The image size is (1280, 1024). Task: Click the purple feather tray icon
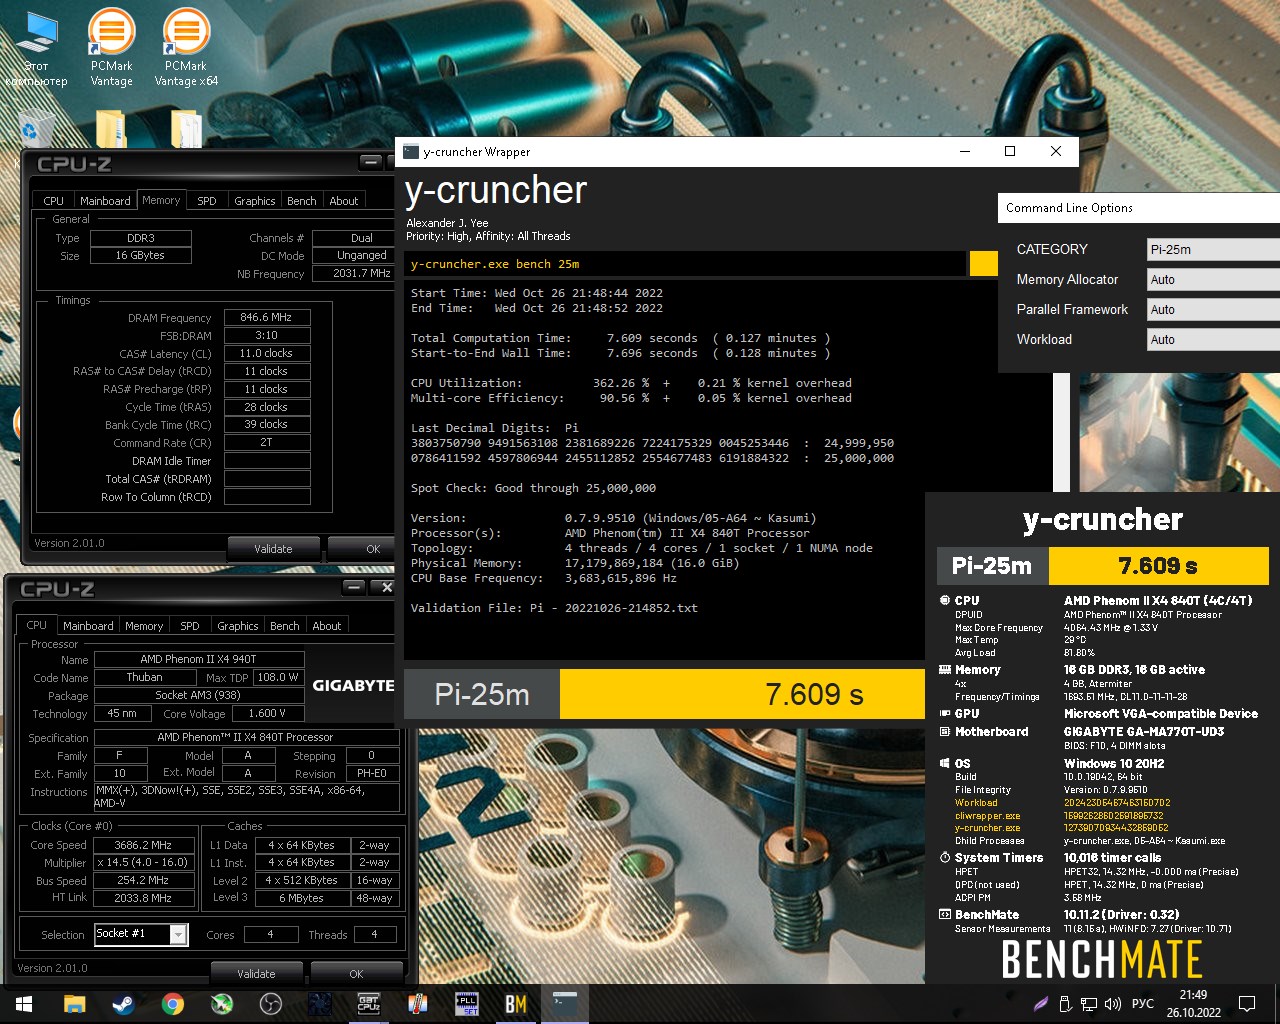pos(1041,1004)
